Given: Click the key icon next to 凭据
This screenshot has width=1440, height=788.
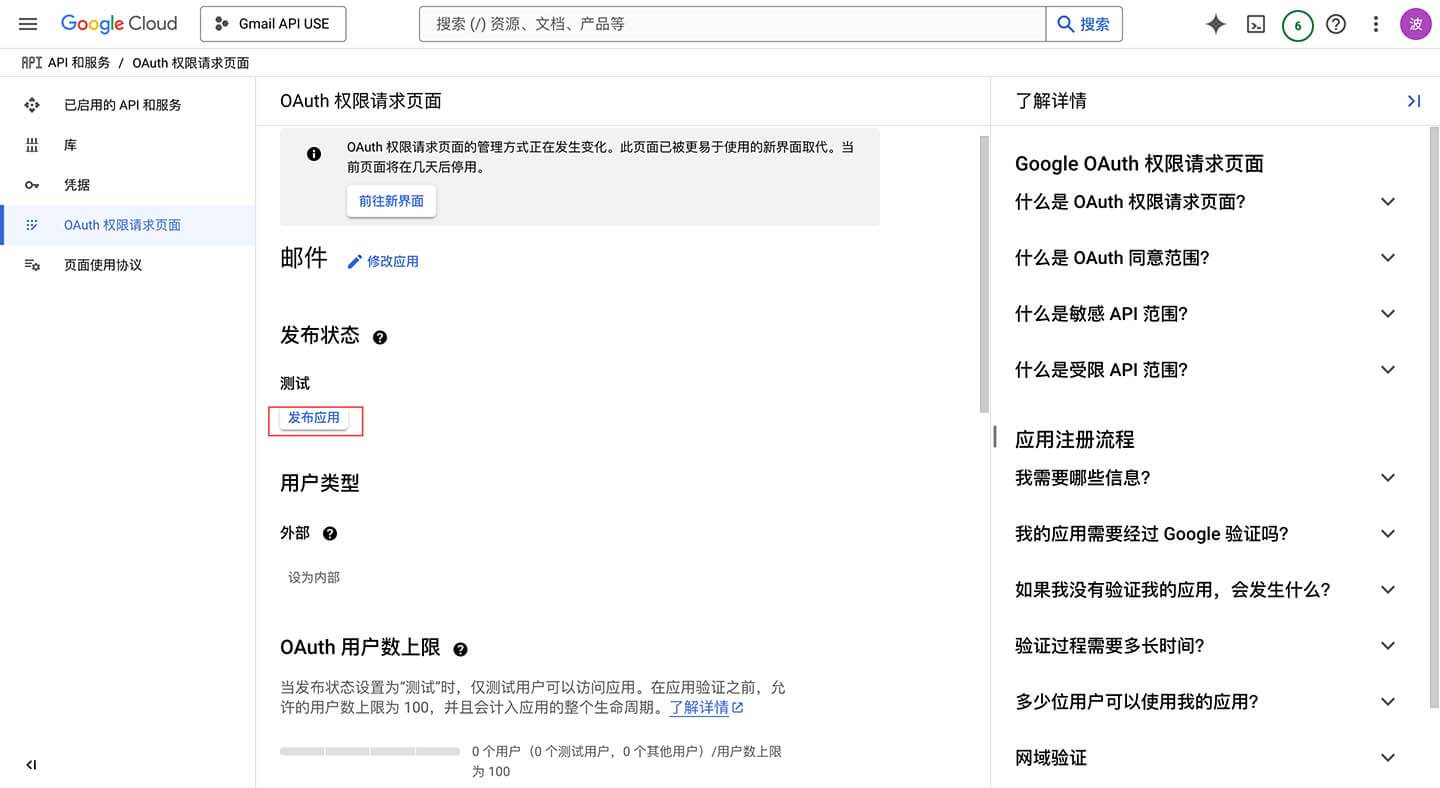Looking at the screenshot, I should [x=32, y=185].
